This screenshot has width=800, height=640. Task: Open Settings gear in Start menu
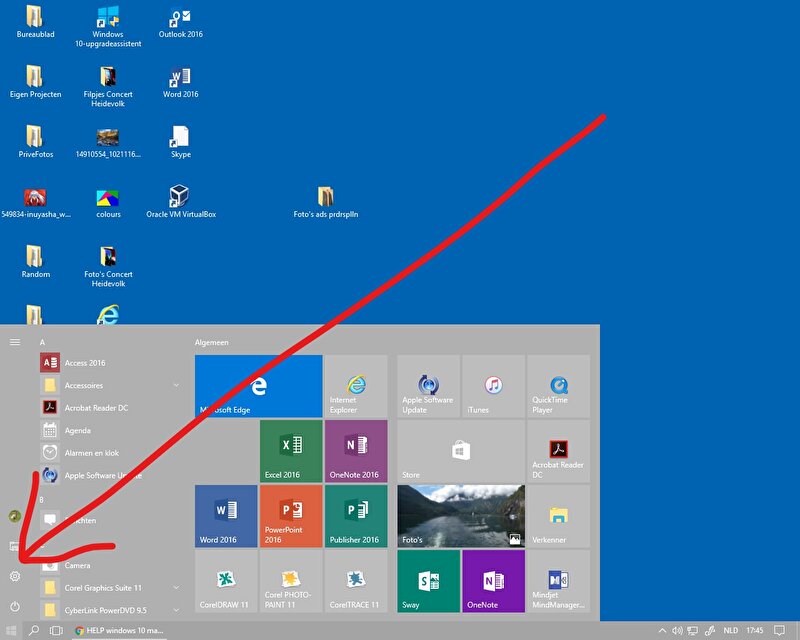click(15, 576)
